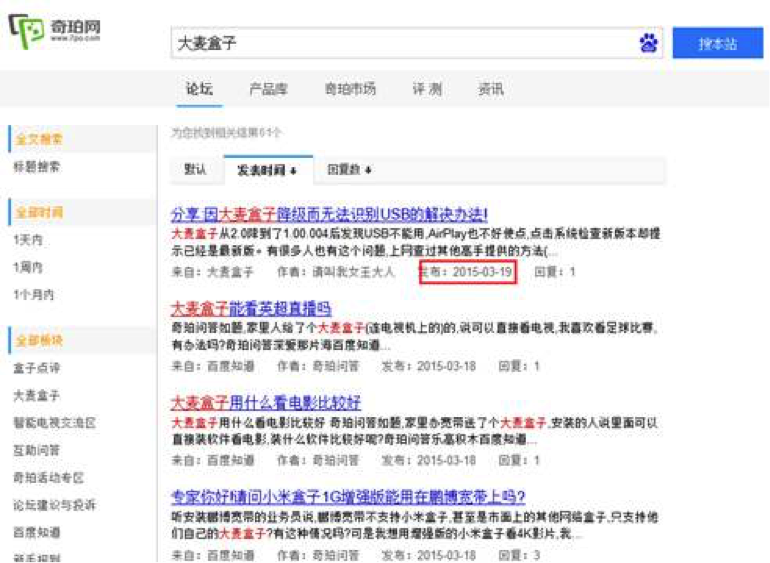Viewport: 770px width, 563px height.
Task: Filter by 智能电视交流区 board
Action: tap(55, 423)
